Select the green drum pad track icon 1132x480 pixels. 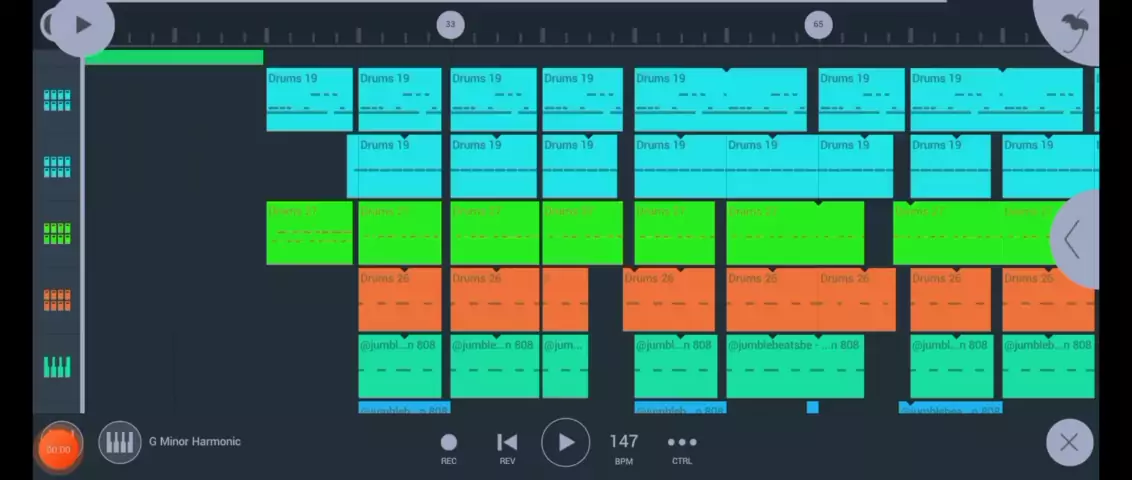point(57,234)
